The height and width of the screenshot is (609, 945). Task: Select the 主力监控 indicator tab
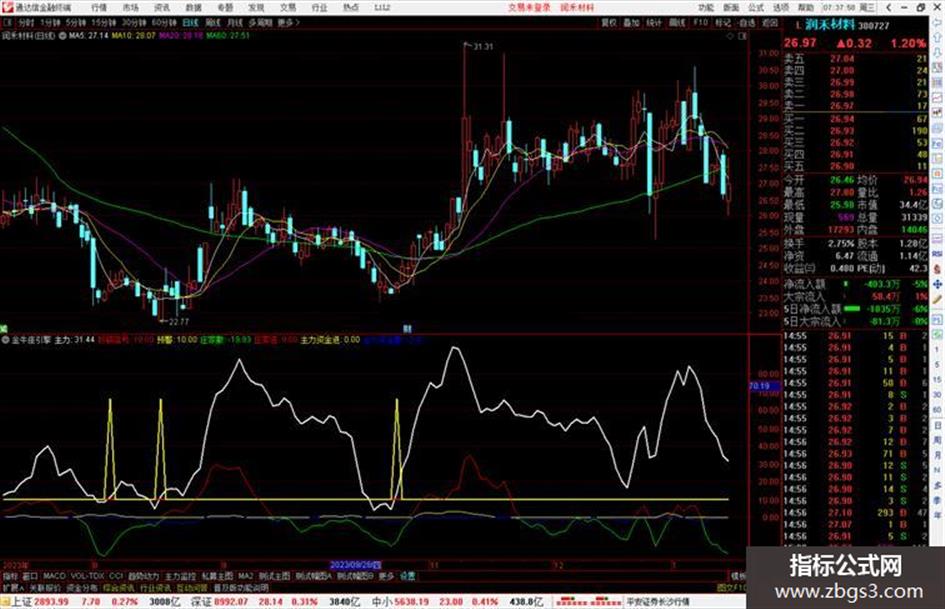[x=180, y=576]
